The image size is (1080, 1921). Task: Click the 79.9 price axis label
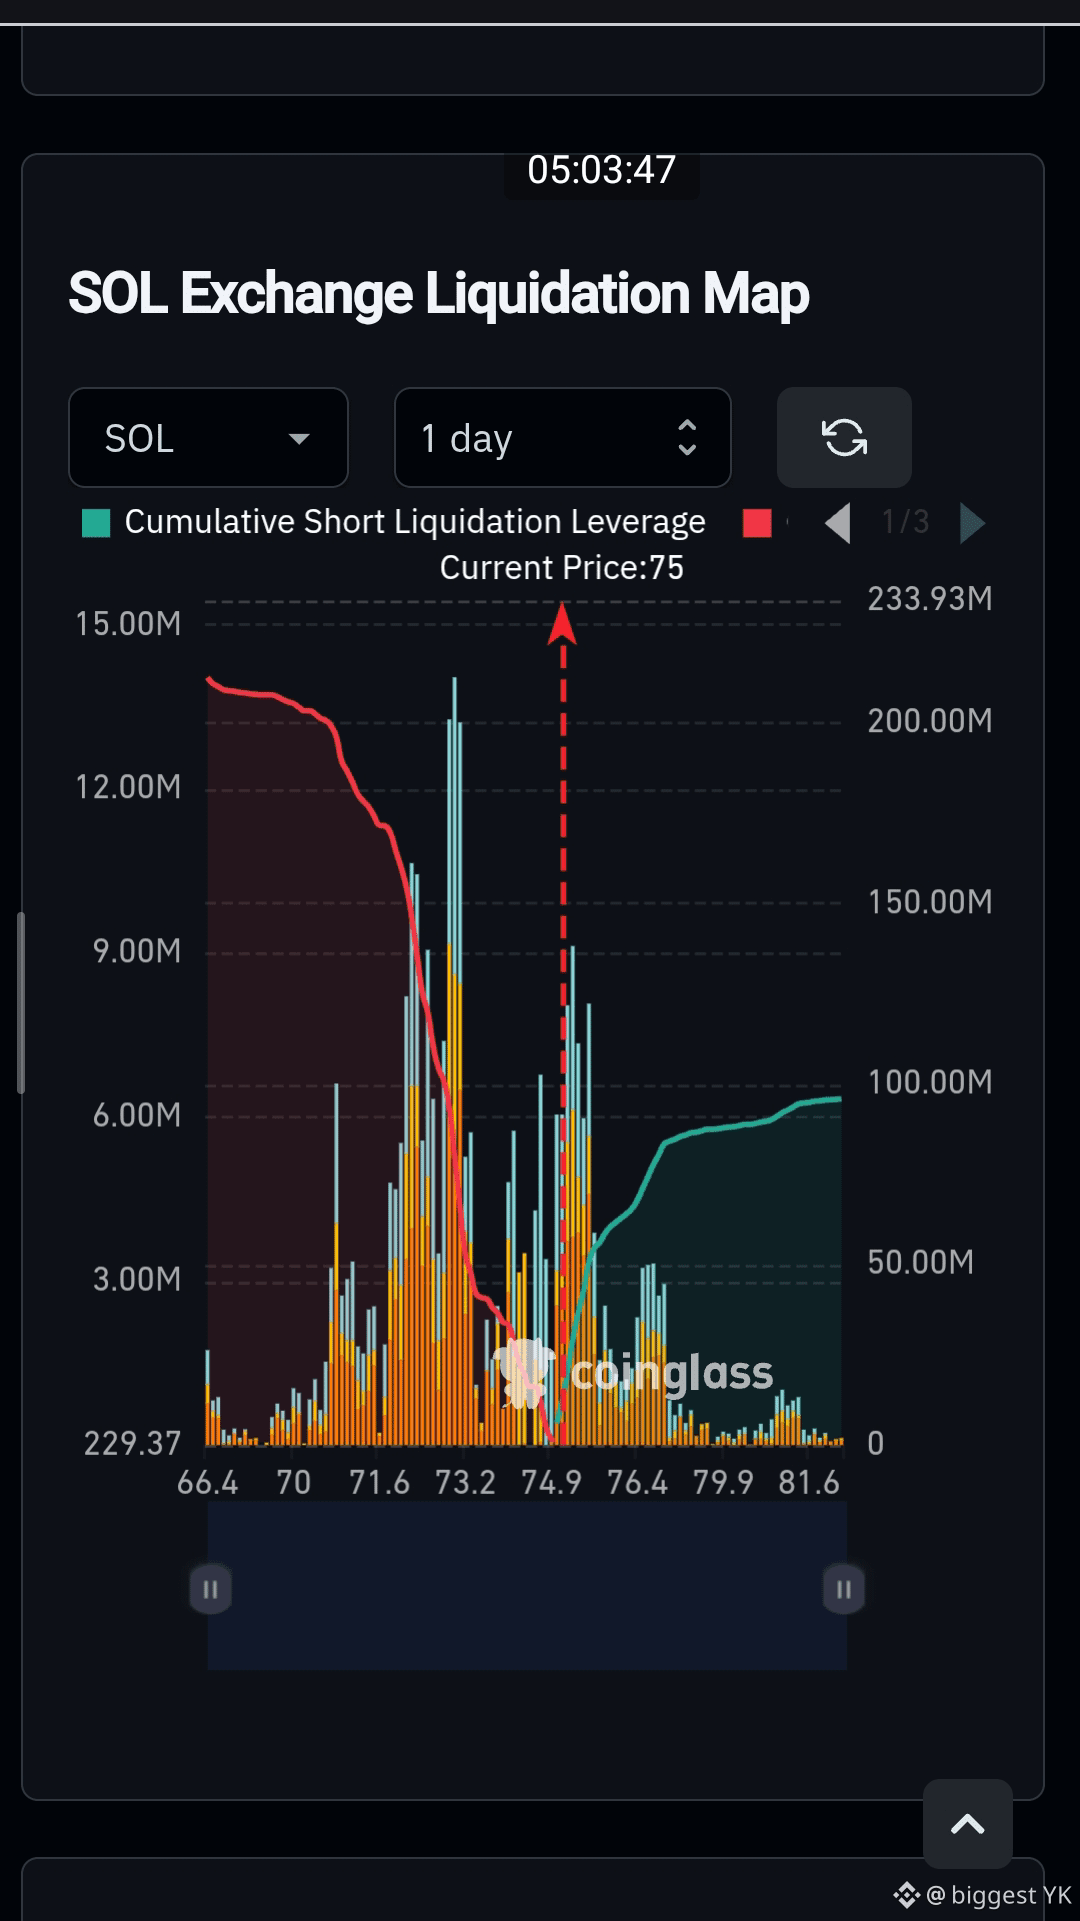pyautogui.click(x=724, y=1482)
